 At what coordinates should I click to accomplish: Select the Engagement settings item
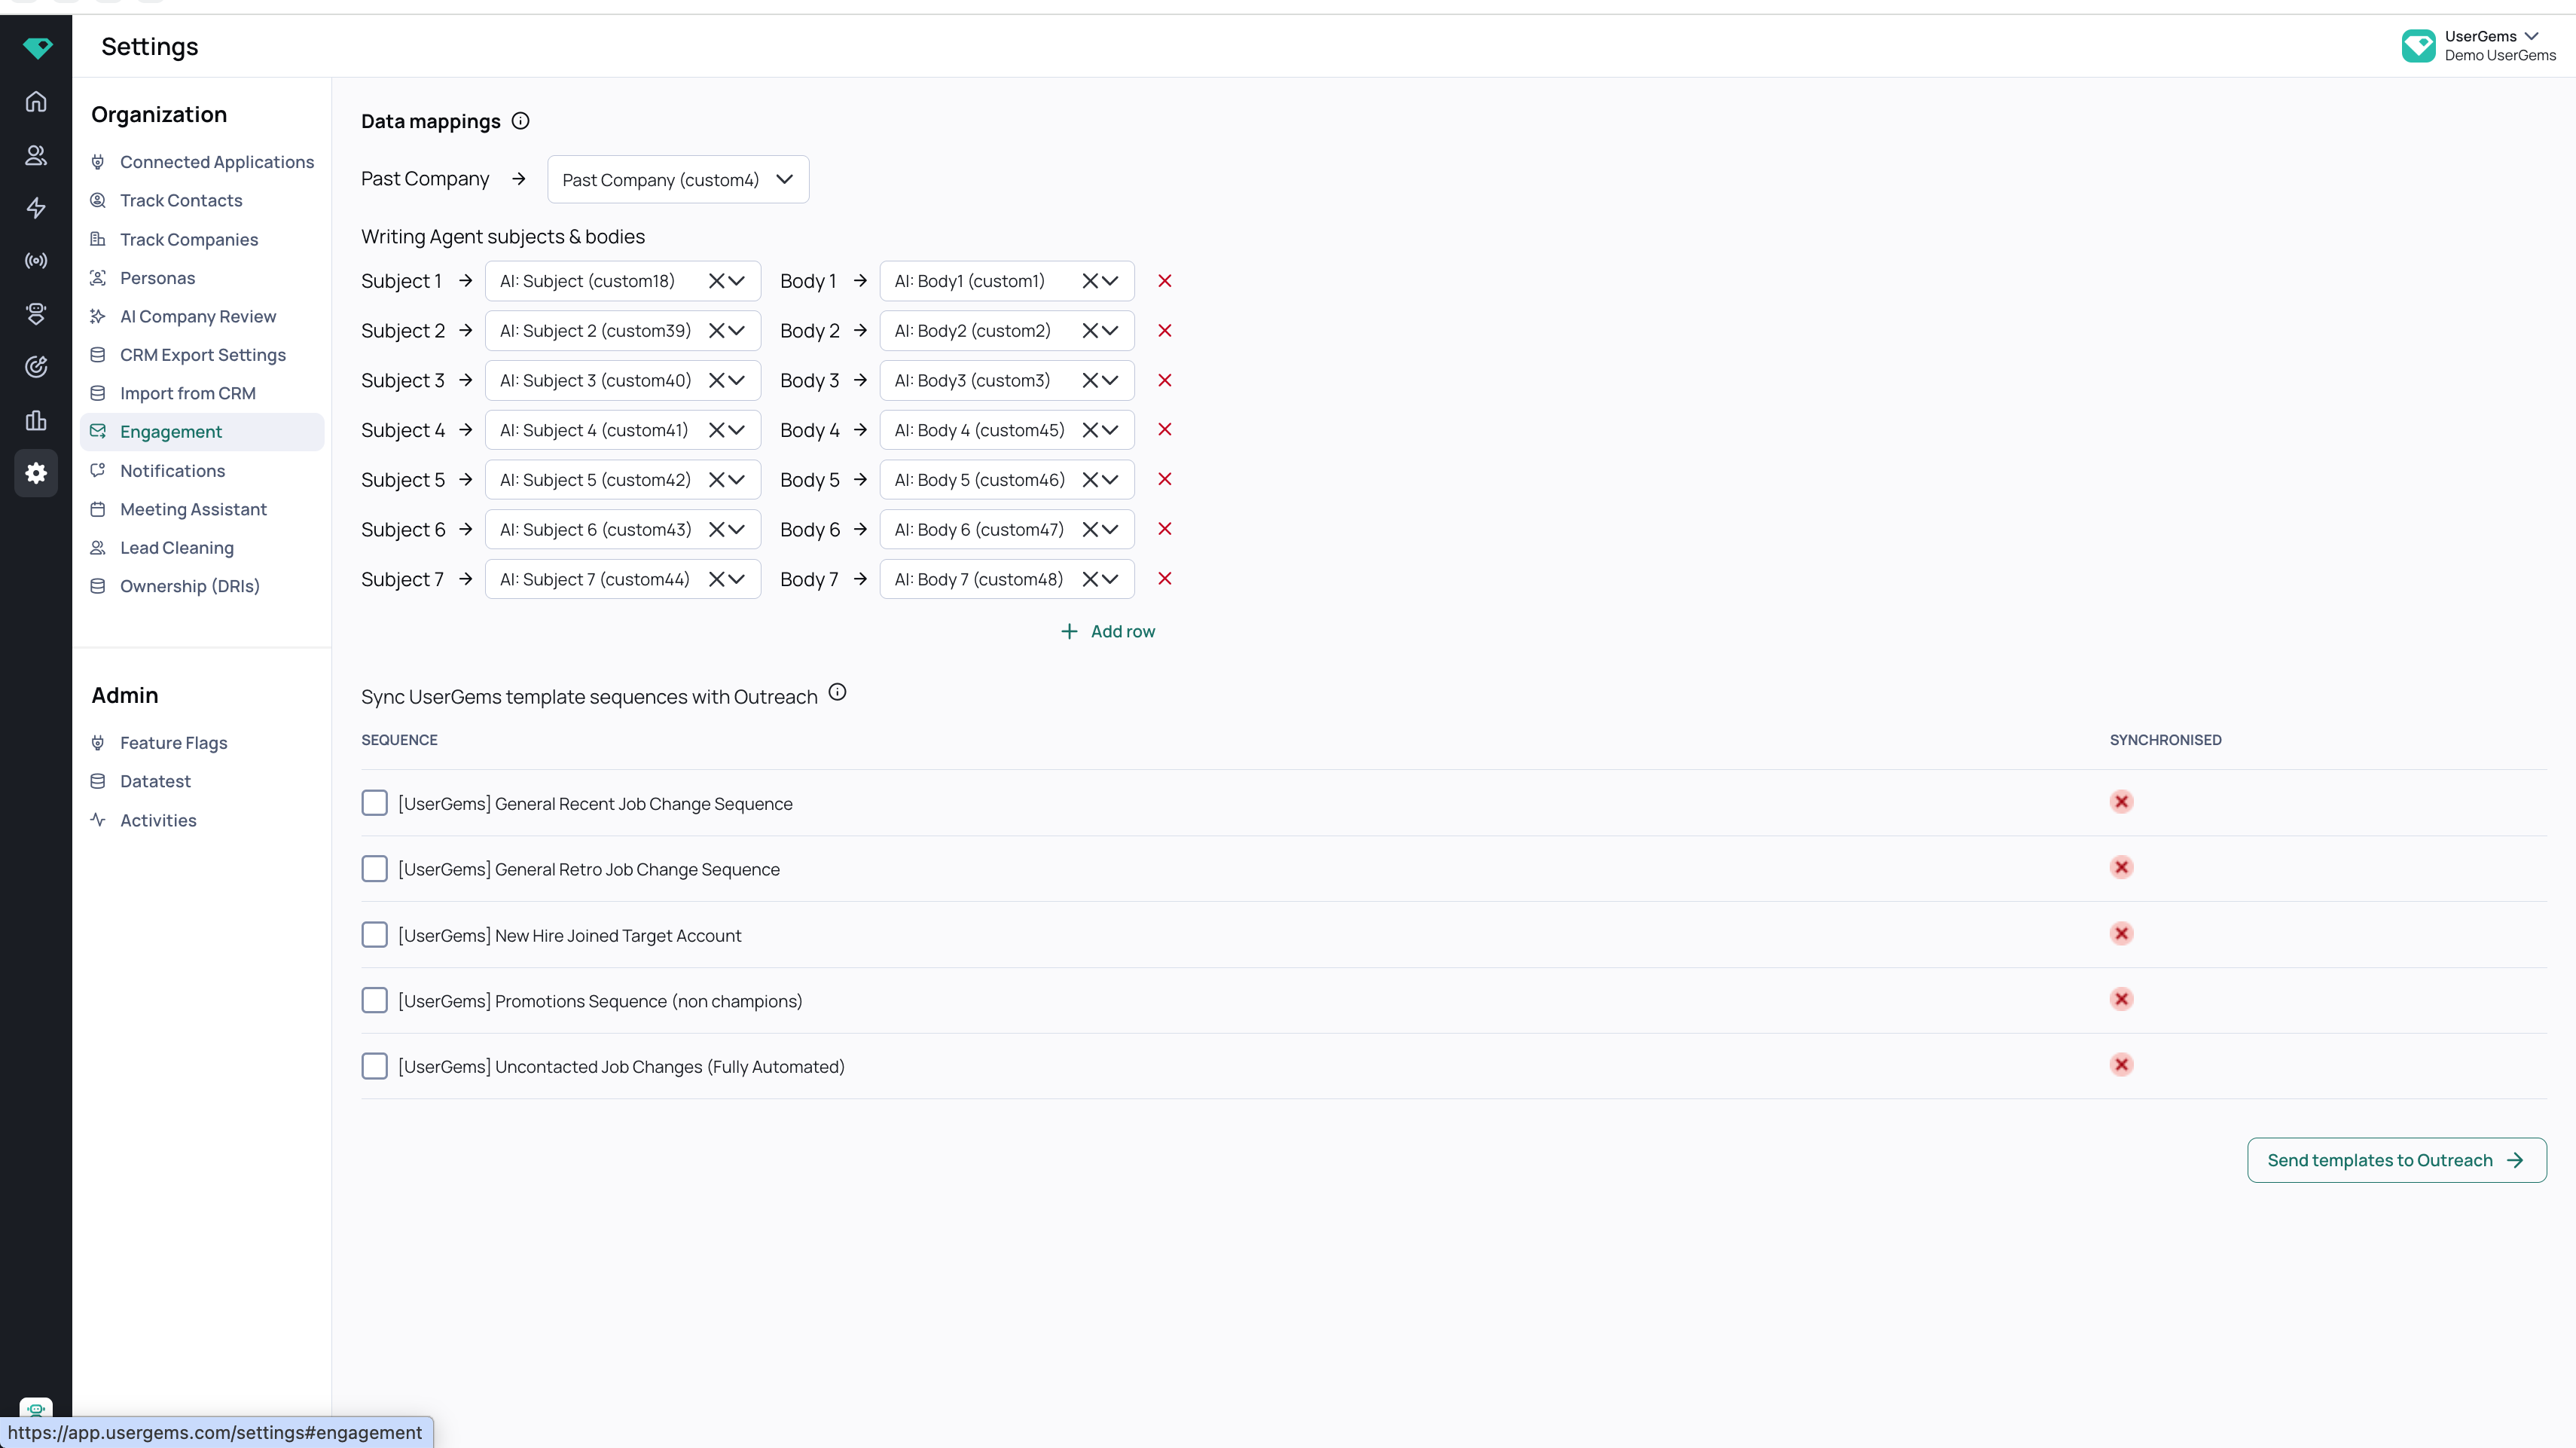(x=202, y=432)
